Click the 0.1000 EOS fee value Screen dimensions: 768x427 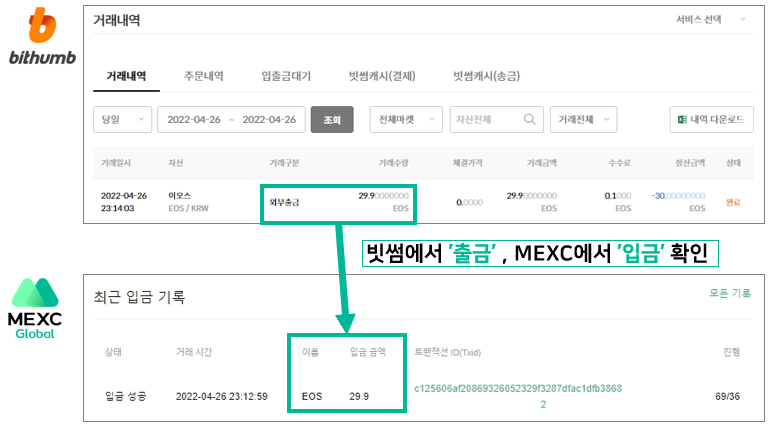pos(618,202)
